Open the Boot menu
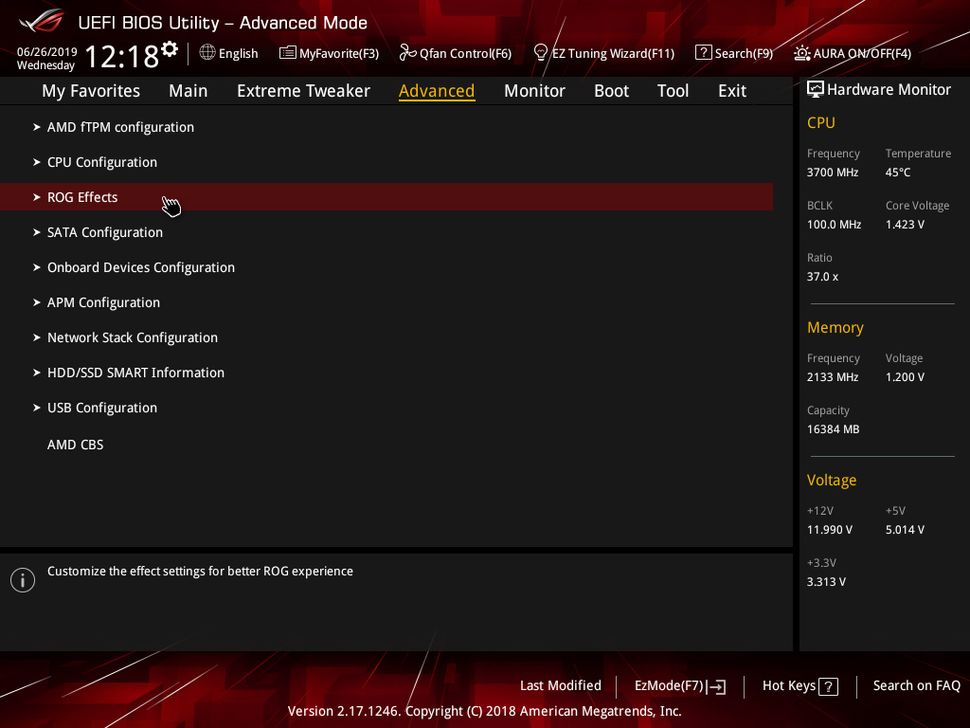Screen dimensions: 970x728 (611, 91)
